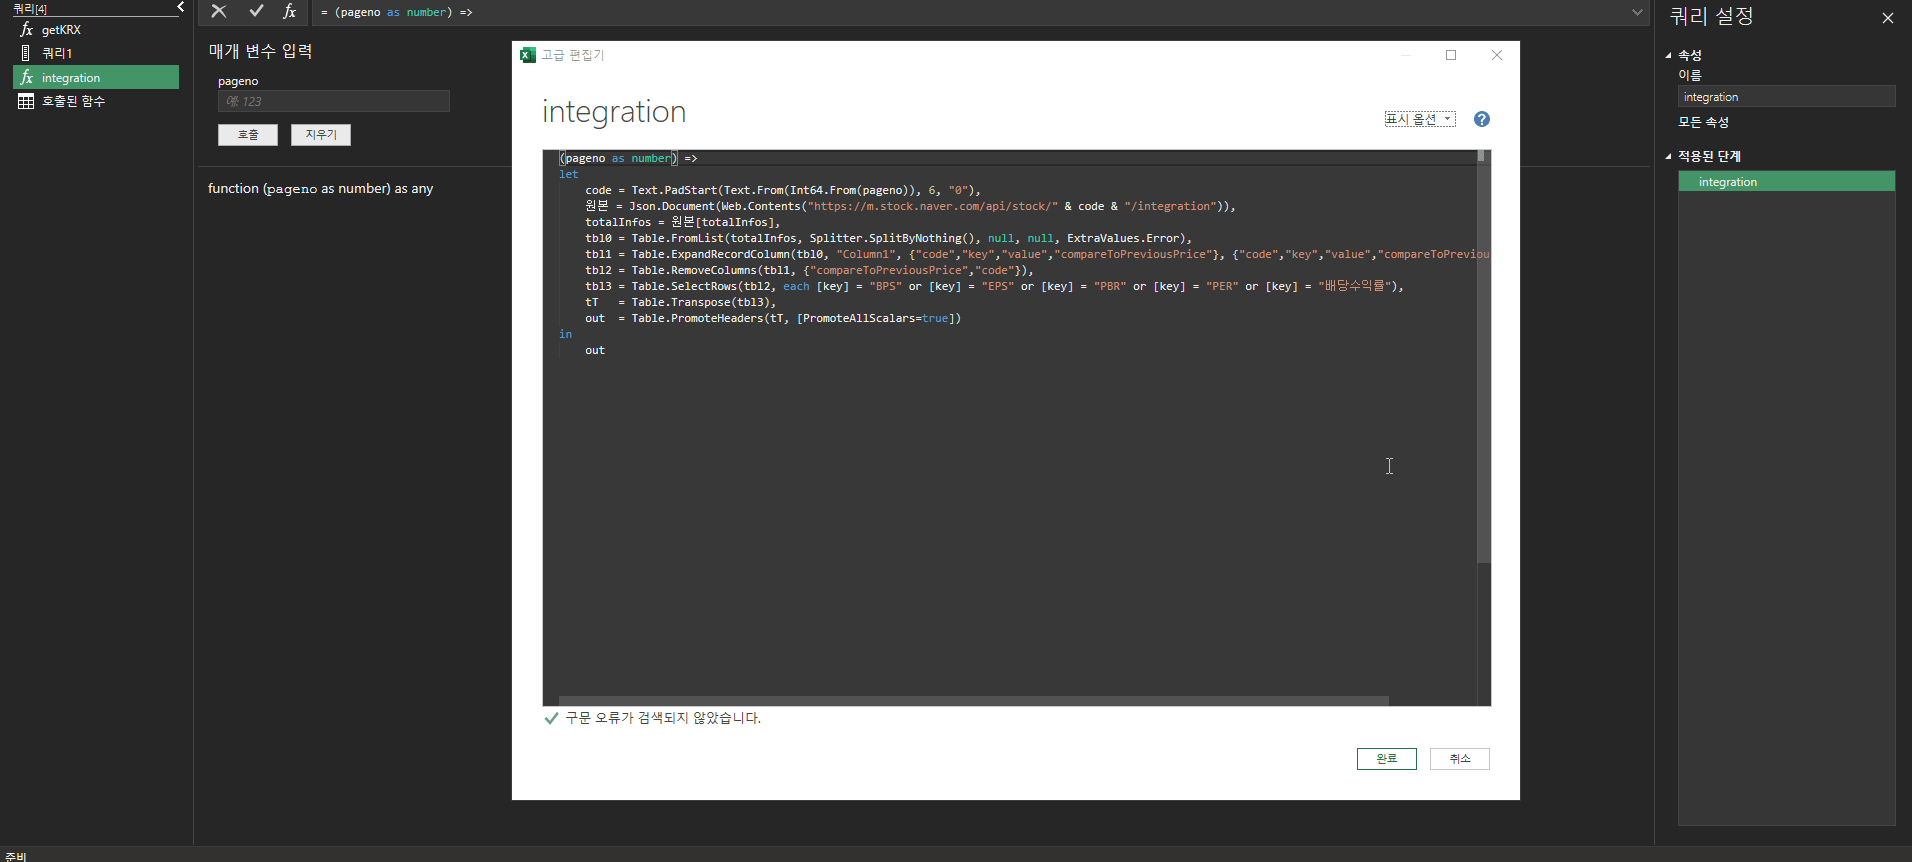Screen dimensions: 1912x862
Task: Open the 표시 옵션 dropdown
Action: point(1419,119)
